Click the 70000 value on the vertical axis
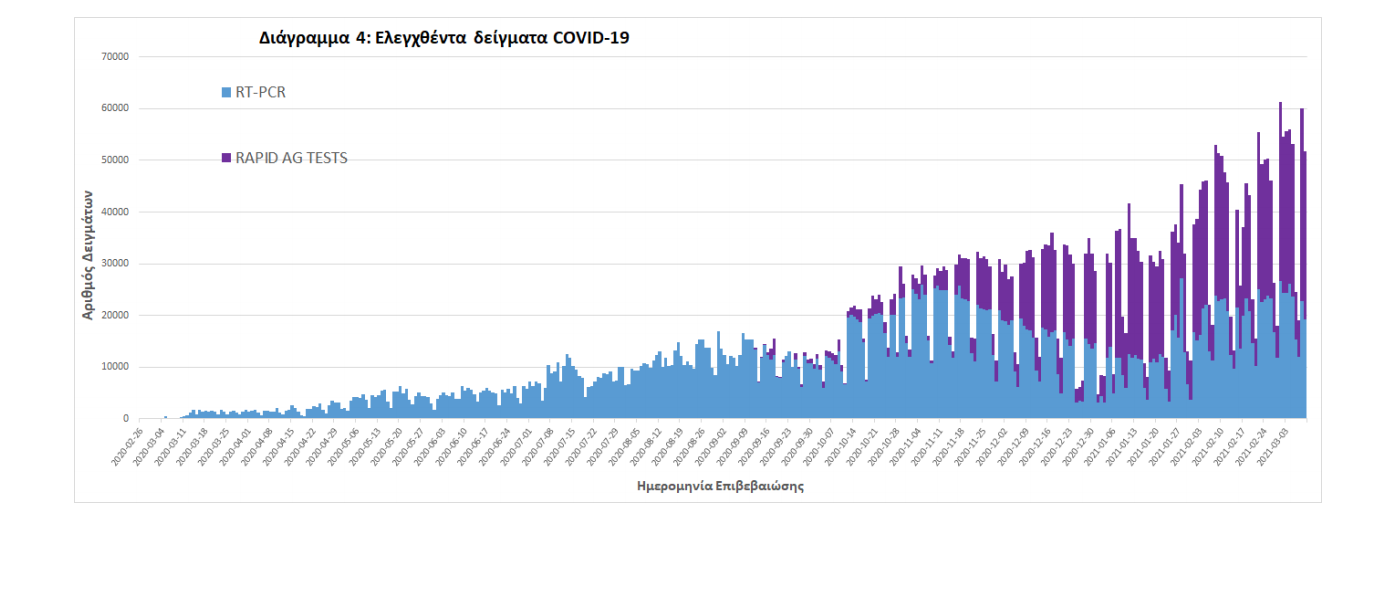This screenshot has width=1376, height=590. [x=115, y=57]
